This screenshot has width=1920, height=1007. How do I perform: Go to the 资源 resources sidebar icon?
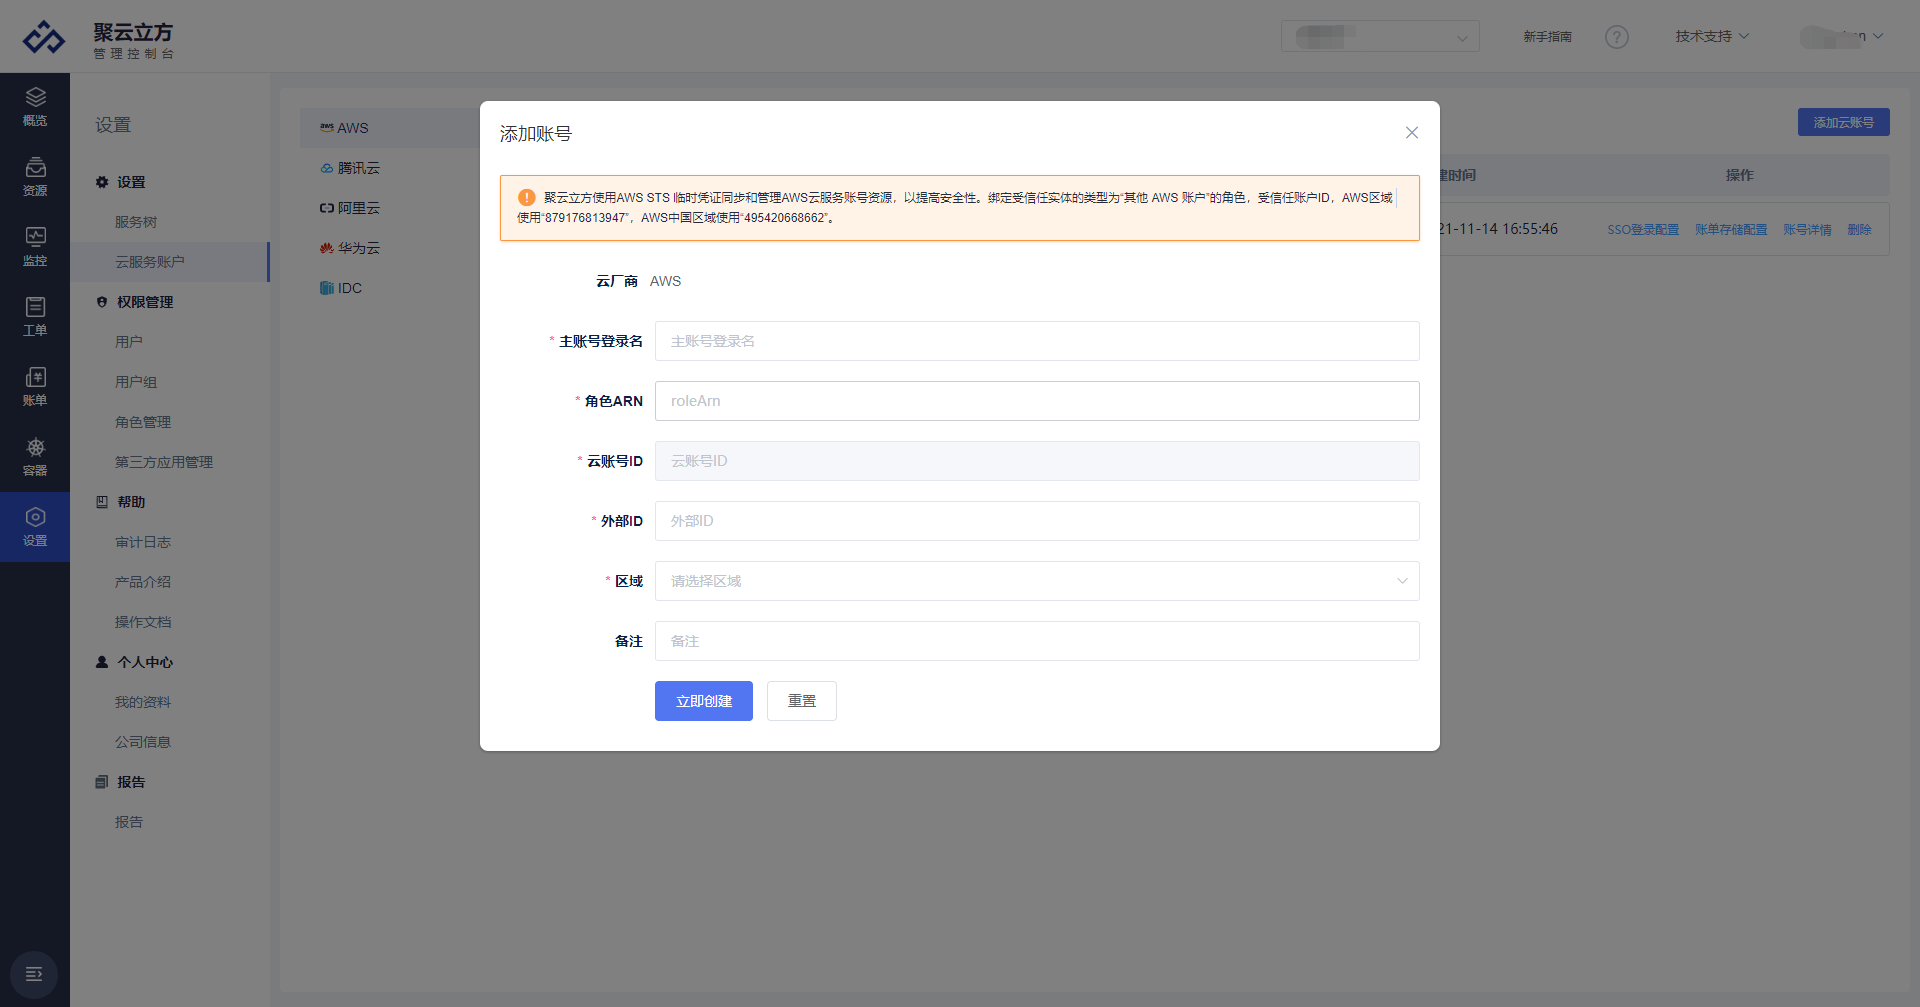pos(35,176)
